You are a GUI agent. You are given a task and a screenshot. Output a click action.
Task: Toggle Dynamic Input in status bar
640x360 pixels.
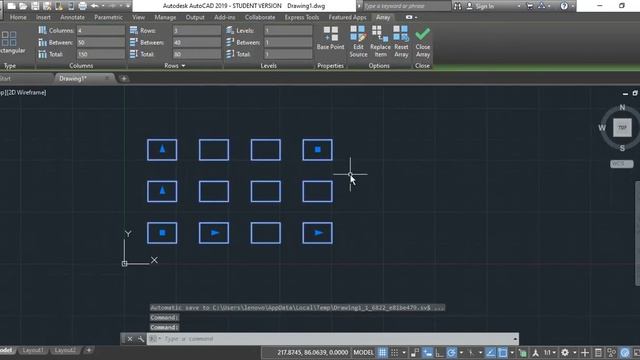click(x=427, y=352)
